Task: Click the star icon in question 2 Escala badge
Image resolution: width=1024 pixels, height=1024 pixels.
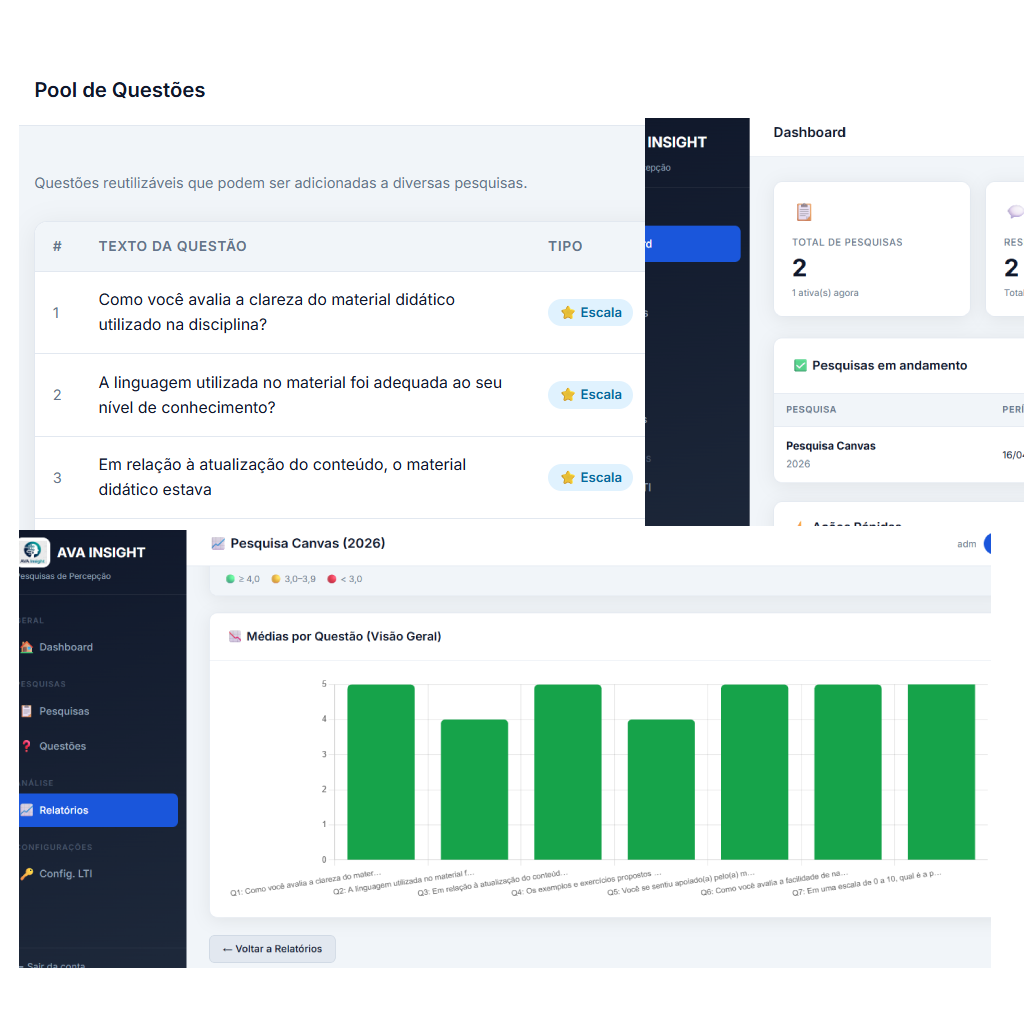Action: click(568, 394)
